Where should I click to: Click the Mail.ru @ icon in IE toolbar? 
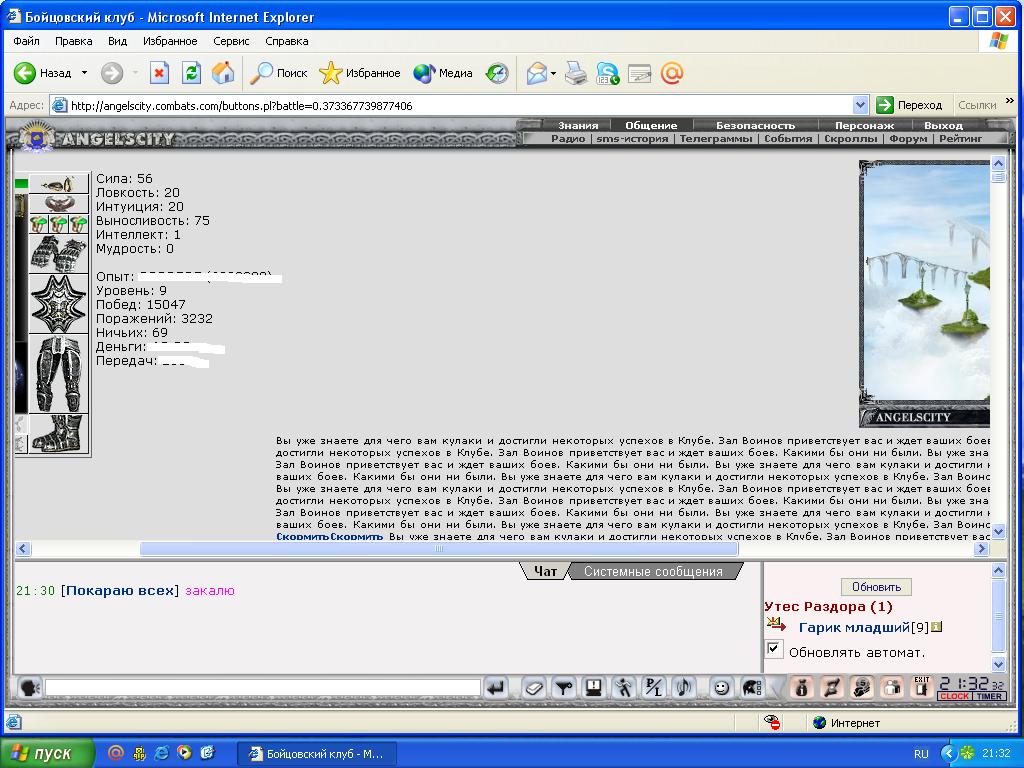pos(671,73)
